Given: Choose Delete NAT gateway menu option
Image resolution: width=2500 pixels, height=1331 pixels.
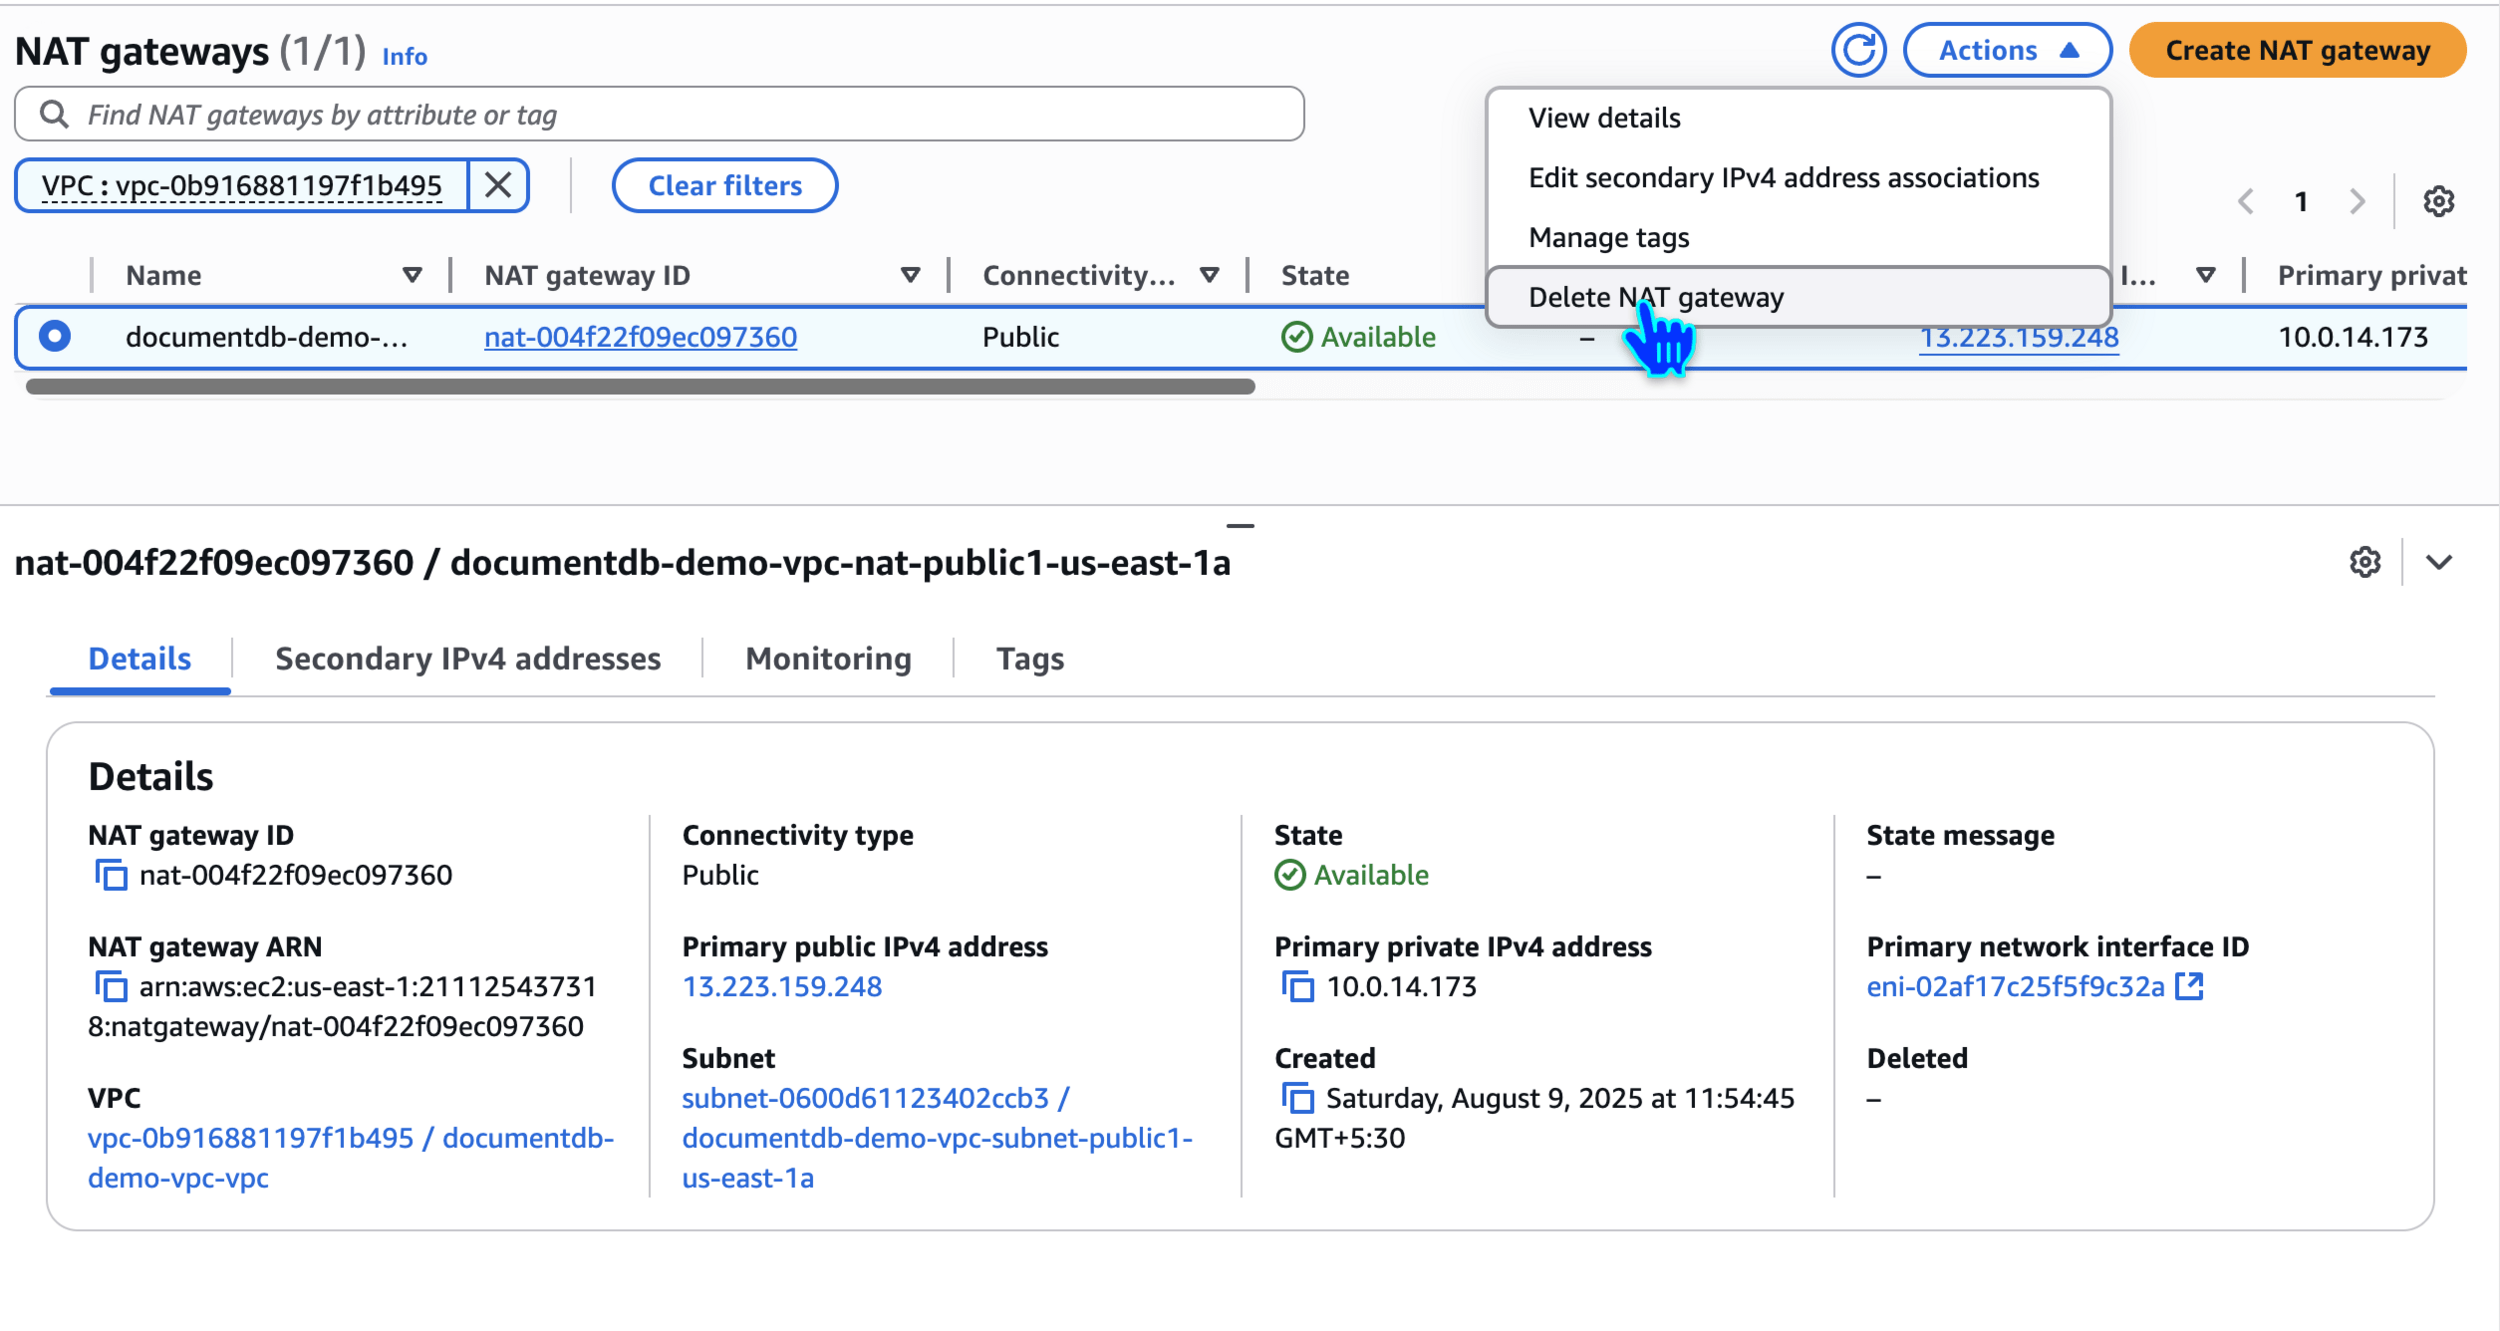Looking at the screenshot, I should 1656,297.
